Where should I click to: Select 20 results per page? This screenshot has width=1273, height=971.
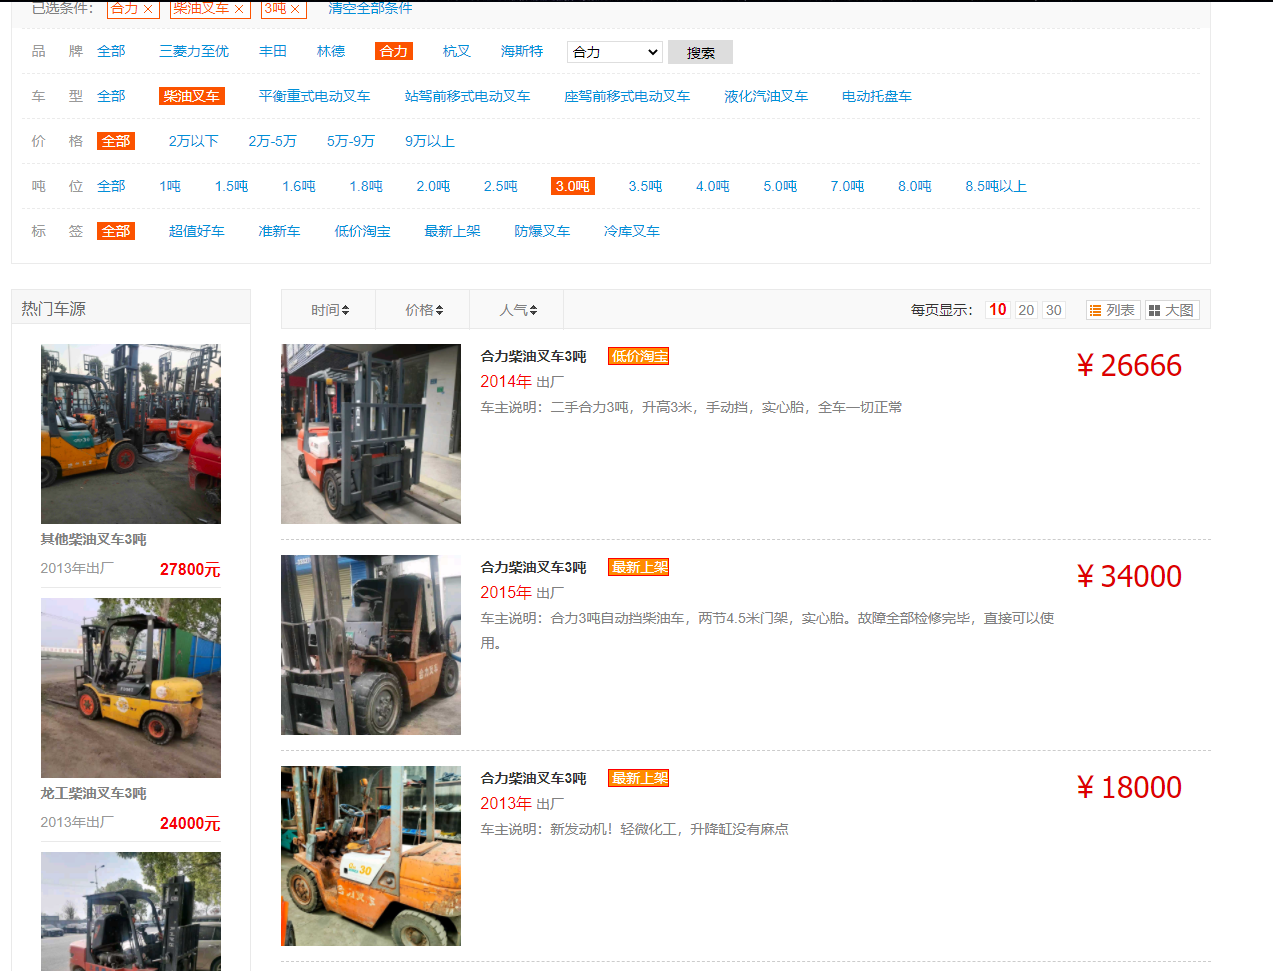[1025, 309]
